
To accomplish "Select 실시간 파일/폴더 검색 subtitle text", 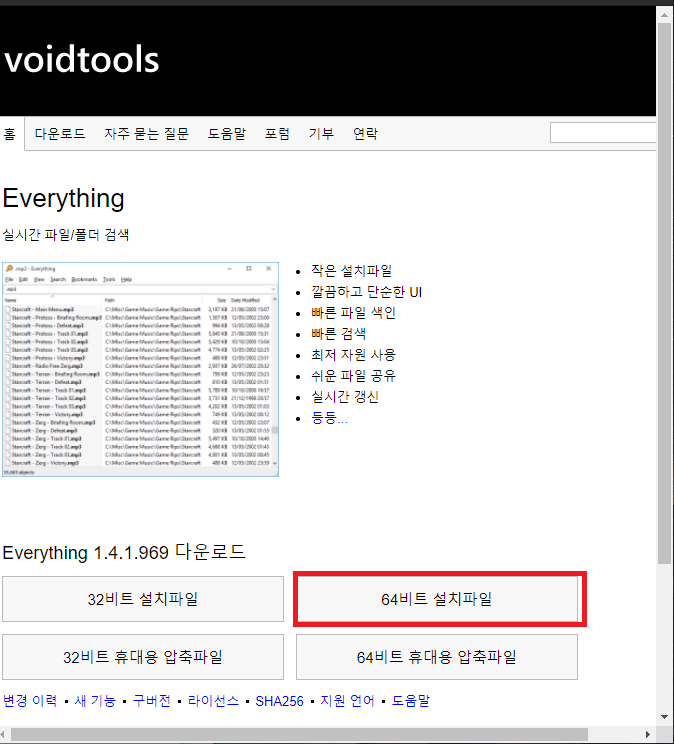I will [66, 234].
